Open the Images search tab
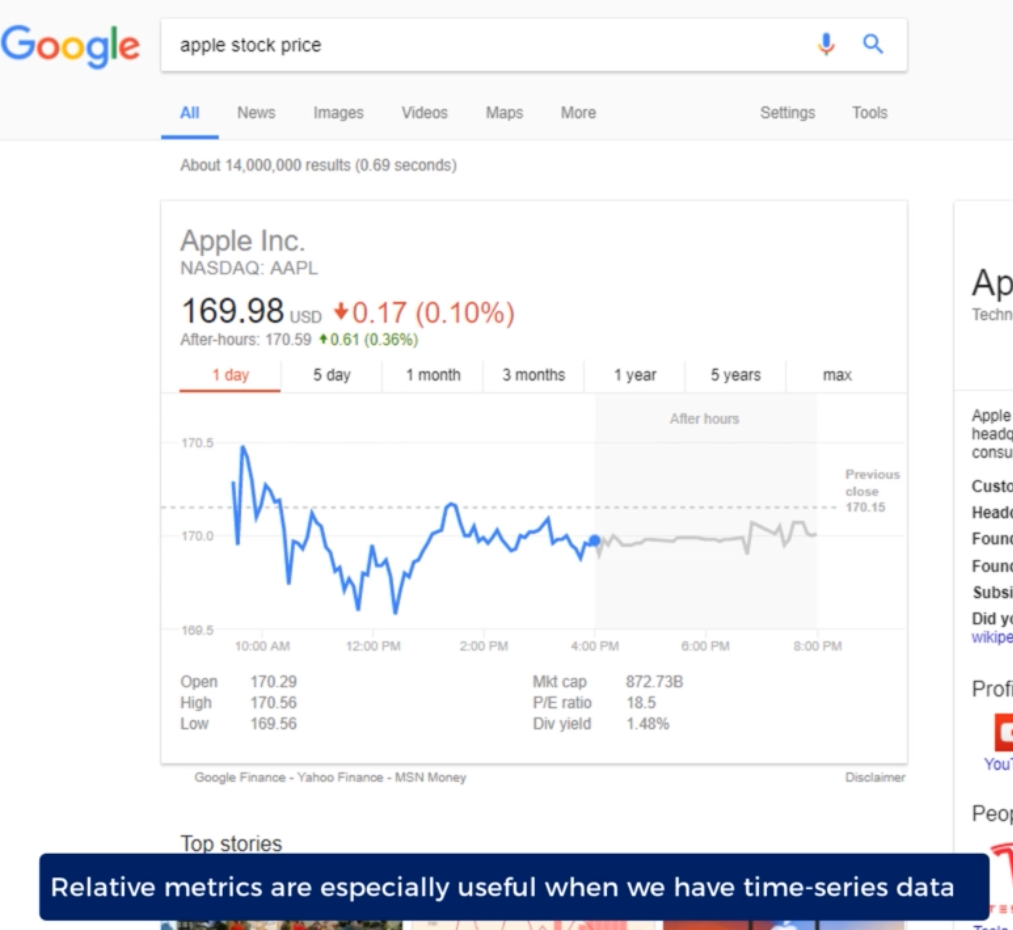 coord(338,113)
